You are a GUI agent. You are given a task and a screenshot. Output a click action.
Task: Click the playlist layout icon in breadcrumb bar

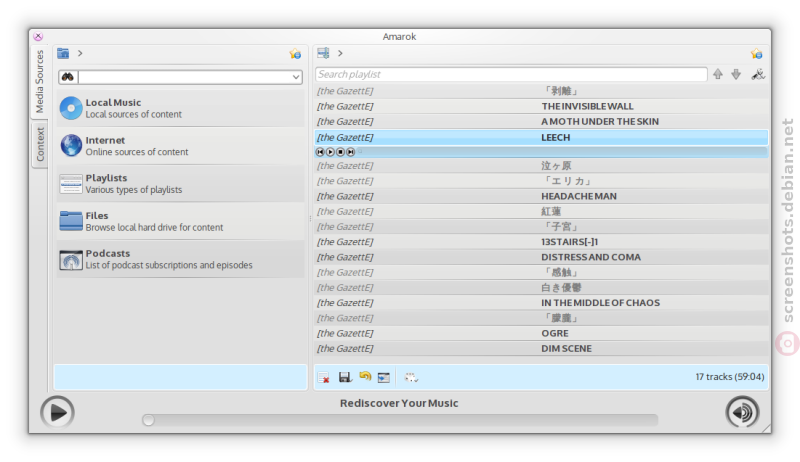[323, 53]
